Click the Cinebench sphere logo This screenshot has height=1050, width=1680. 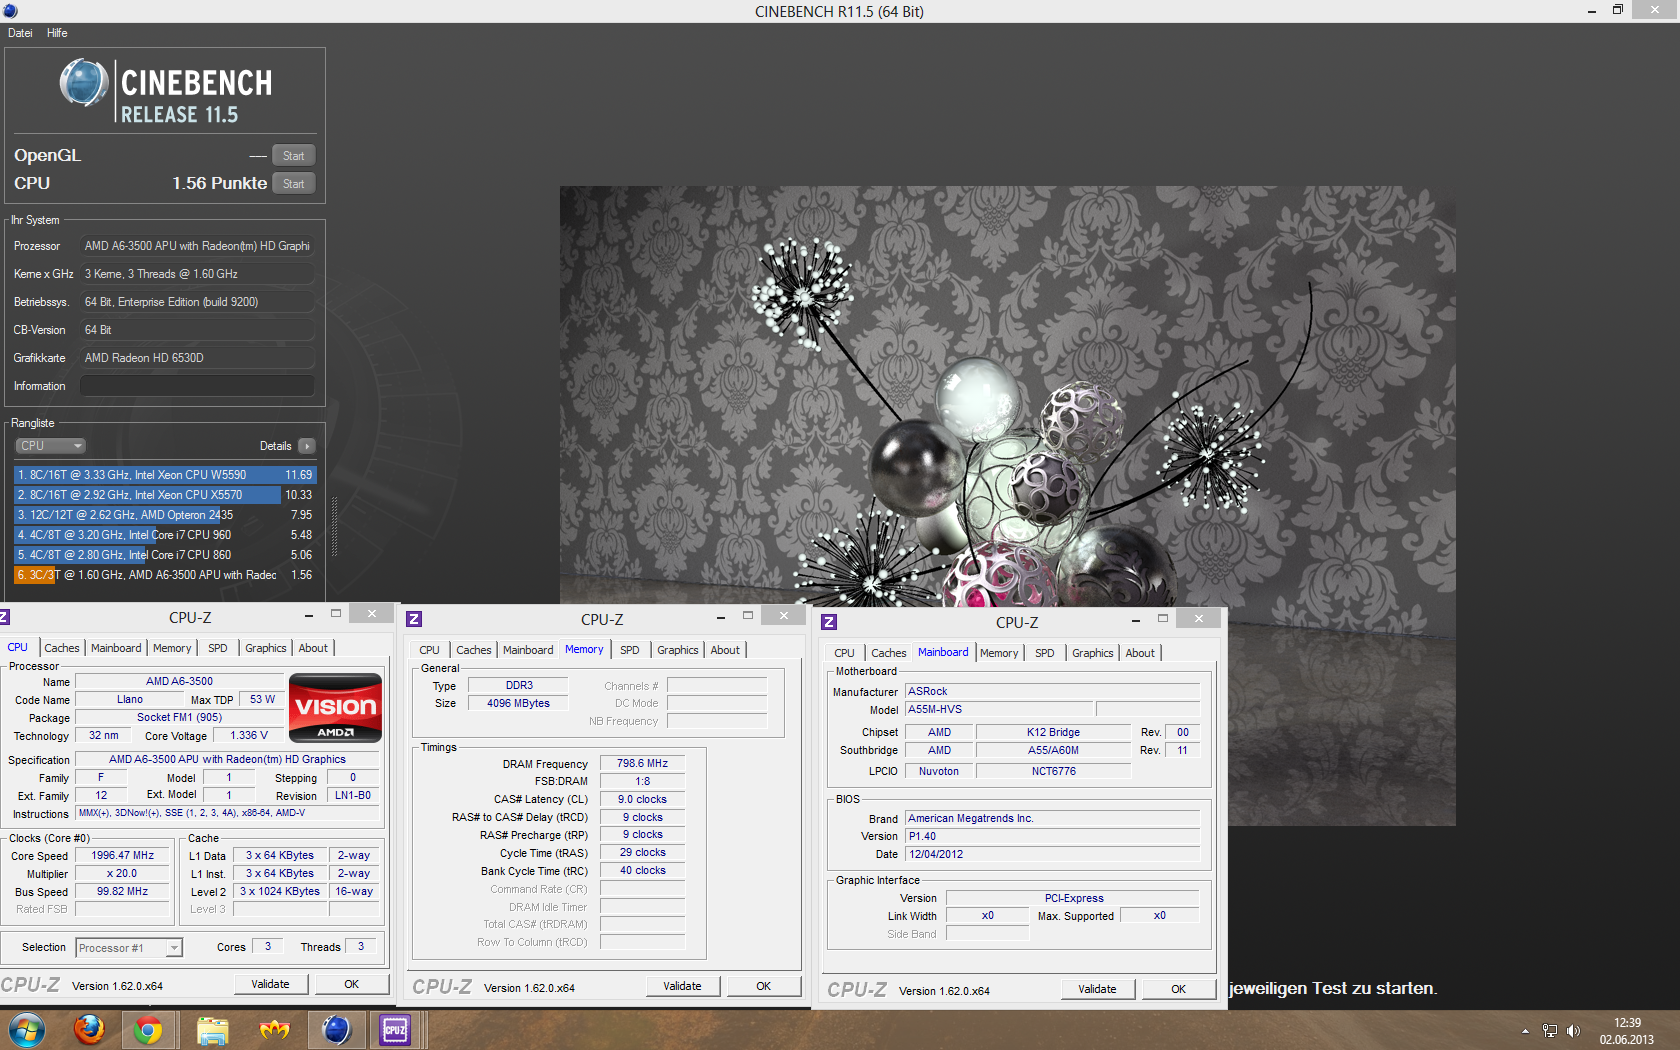(x=84, y=83)
